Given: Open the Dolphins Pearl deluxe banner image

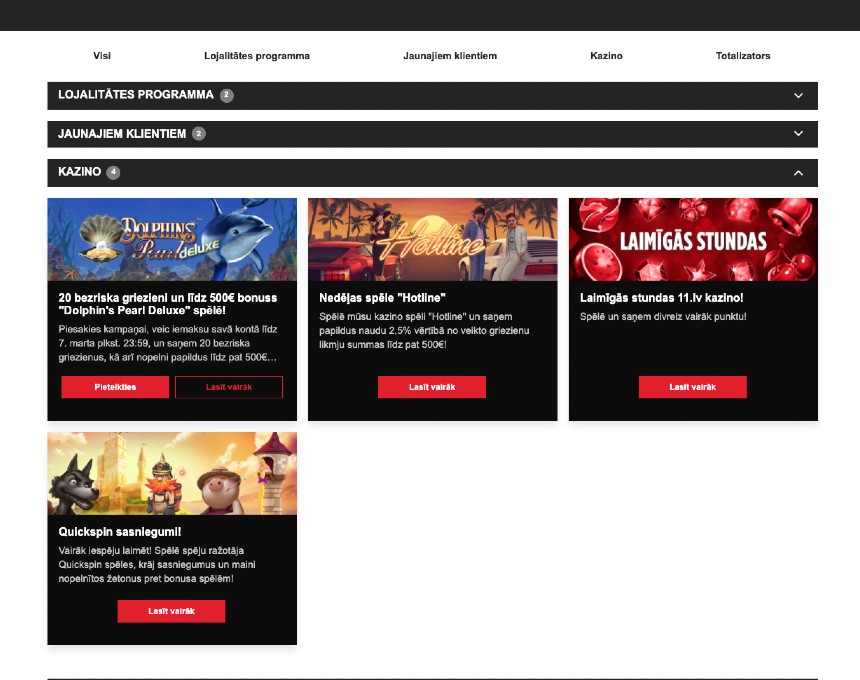Looking at the screenshot, I should tap(172, 240).
